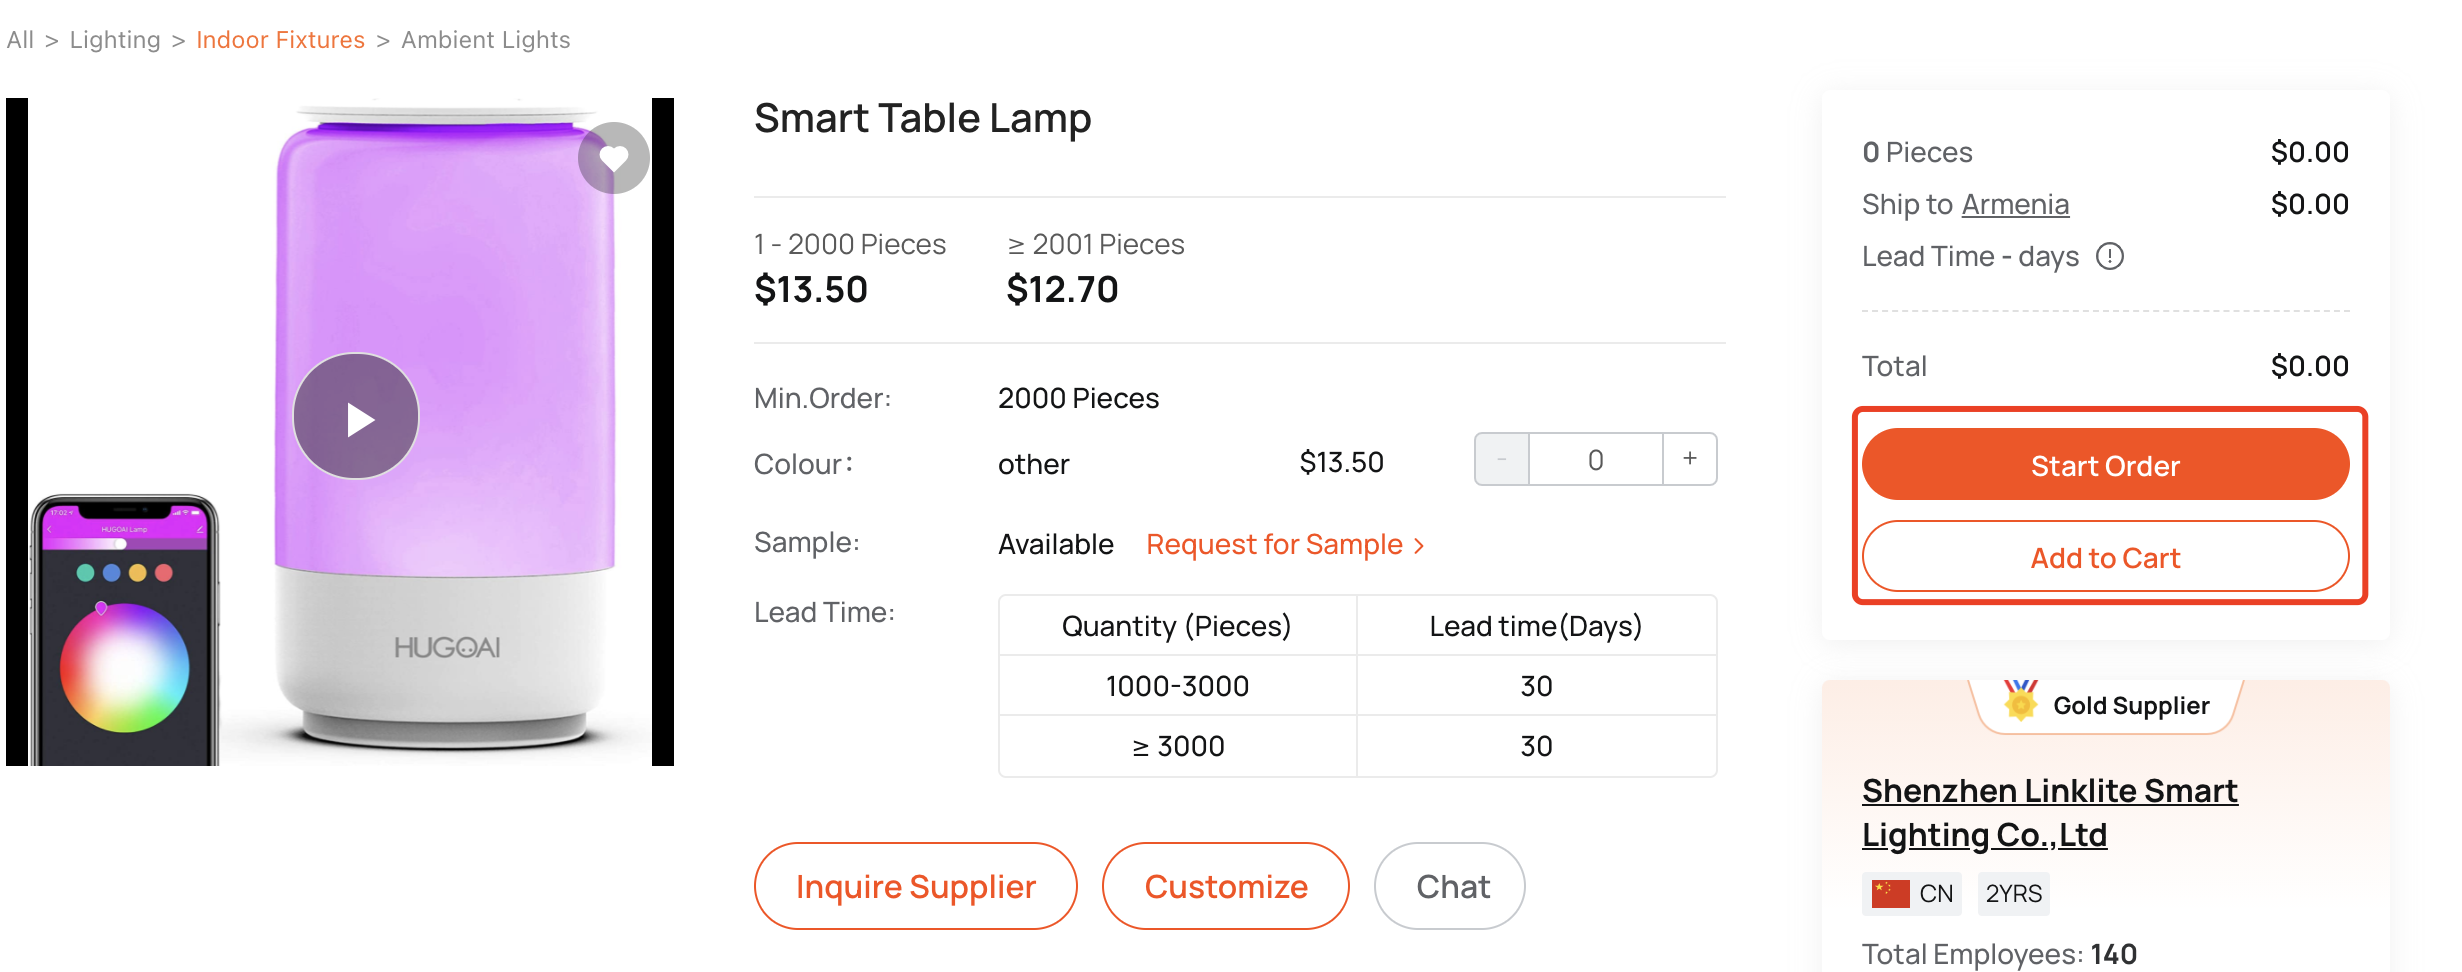Open Shenzhen Linklite Smart Lighting company page
This screenshot has height=972, width=2462.
pos(2050,812)
